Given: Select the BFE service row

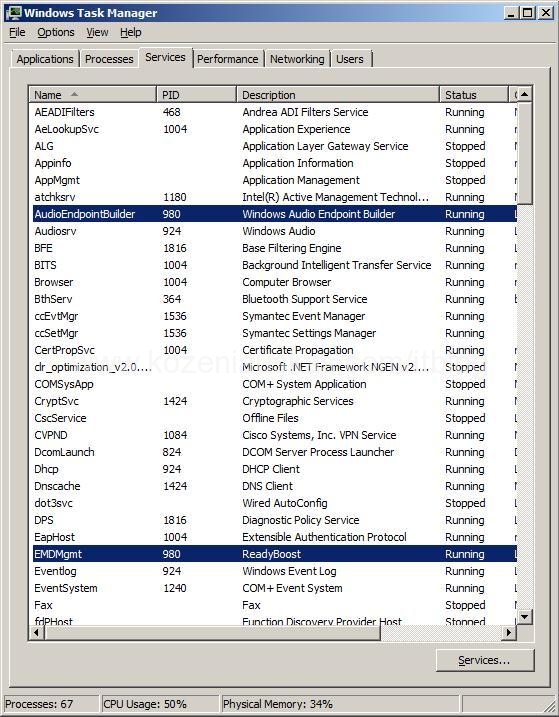Looking at the screenshot, I should click(x=274, y=248).
